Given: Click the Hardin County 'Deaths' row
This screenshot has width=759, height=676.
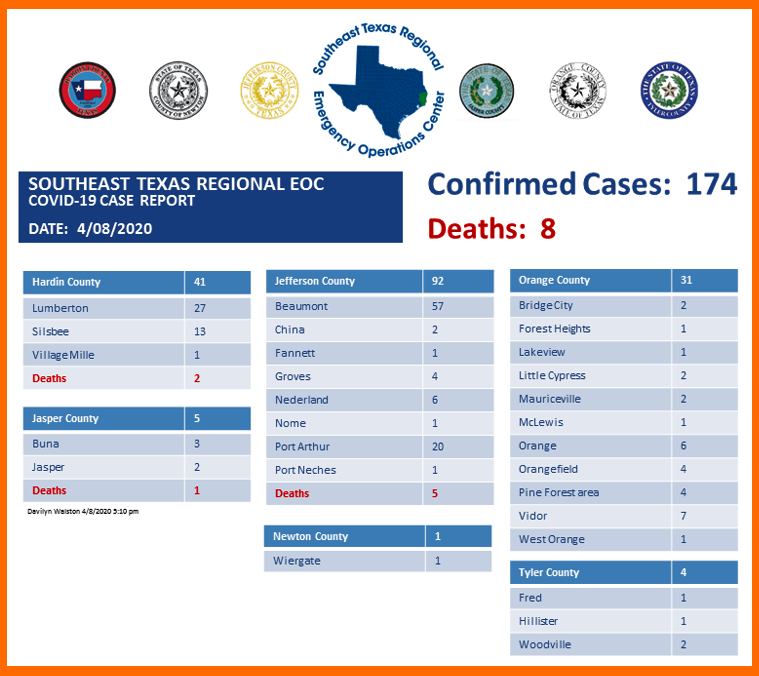Looking at the screenshot, I should tap(137, 378).
